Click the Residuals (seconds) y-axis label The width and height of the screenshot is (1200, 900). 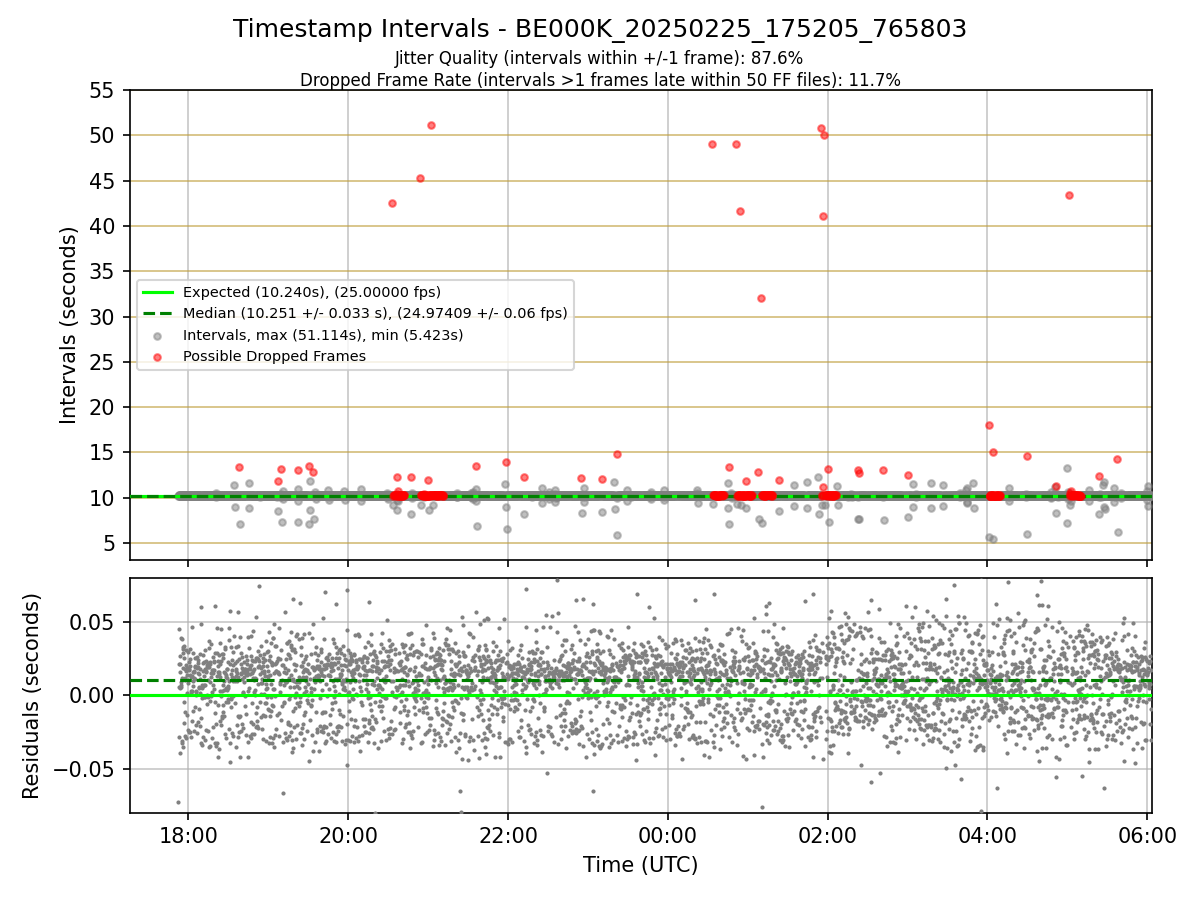tap(32, 696)
